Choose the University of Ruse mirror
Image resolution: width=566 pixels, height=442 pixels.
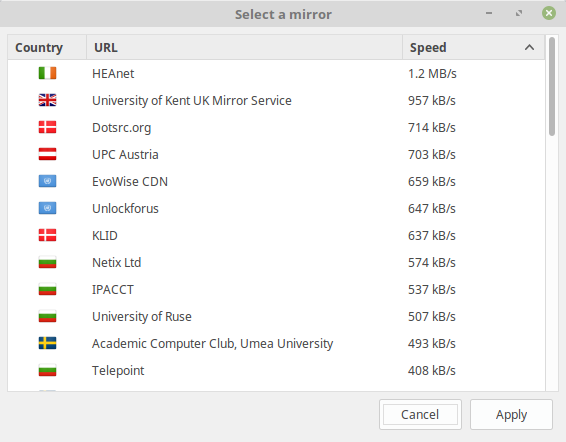(x=276, y=316)
